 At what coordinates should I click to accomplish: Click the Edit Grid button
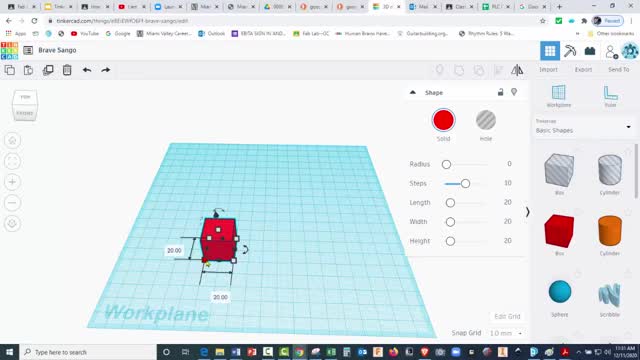pos(507,316)
